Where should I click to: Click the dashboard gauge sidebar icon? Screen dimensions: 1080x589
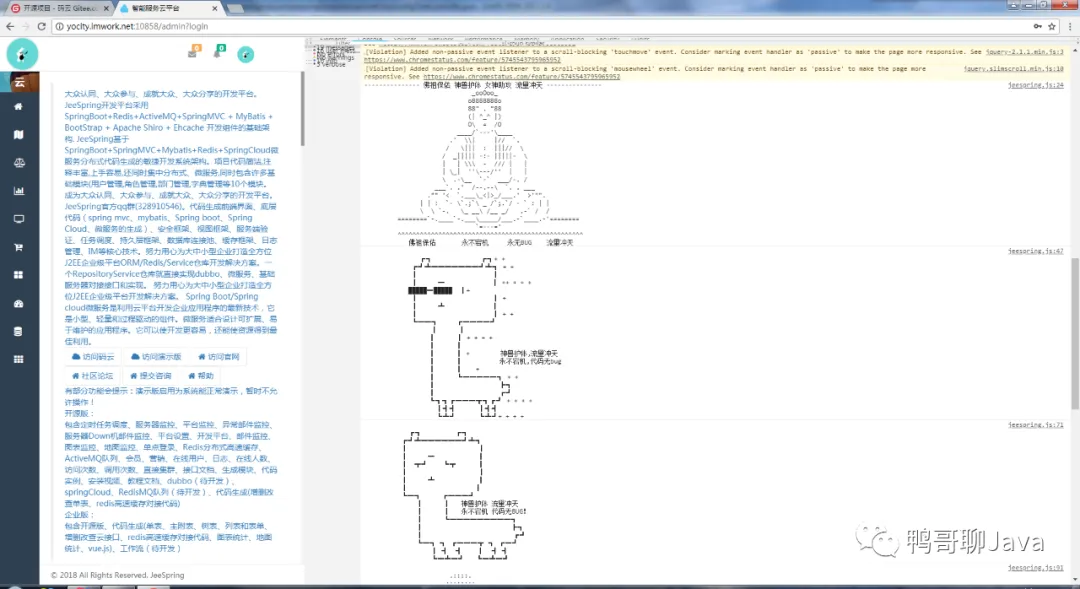tap(19, 303)
